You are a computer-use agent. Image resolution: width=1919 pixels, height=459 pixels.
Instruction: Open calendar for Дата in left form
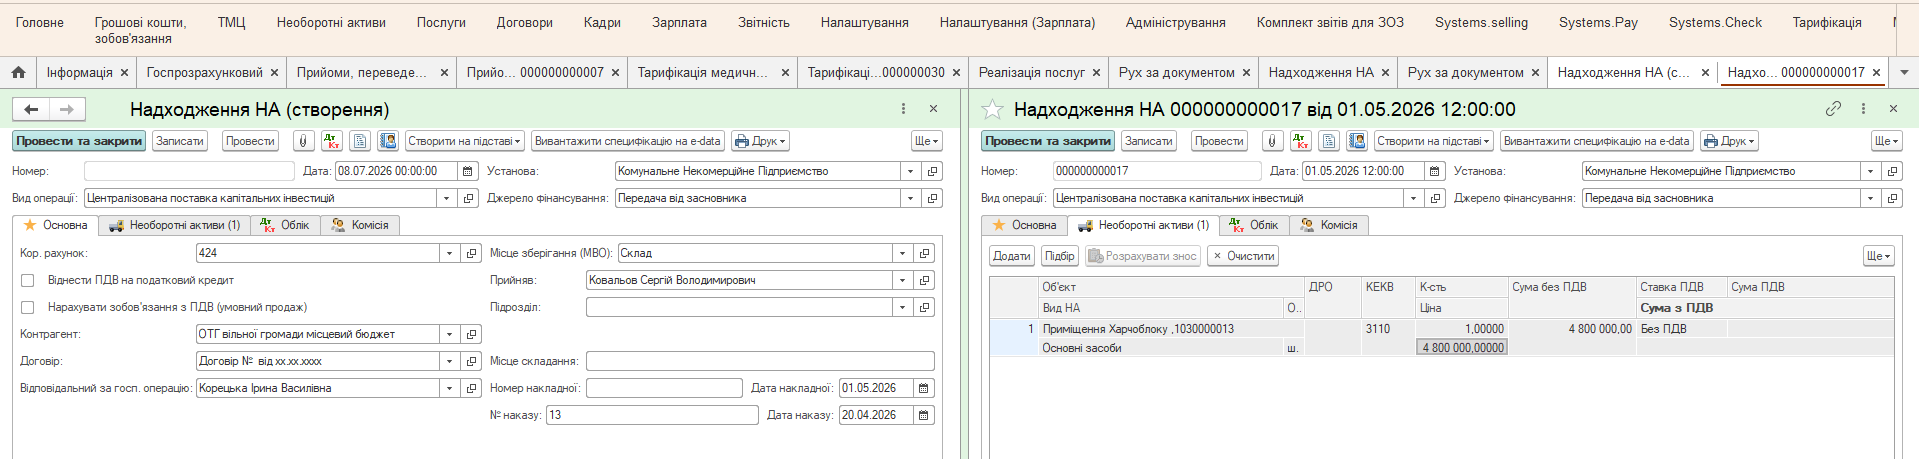pyautogui.click(x=467, y=171)
